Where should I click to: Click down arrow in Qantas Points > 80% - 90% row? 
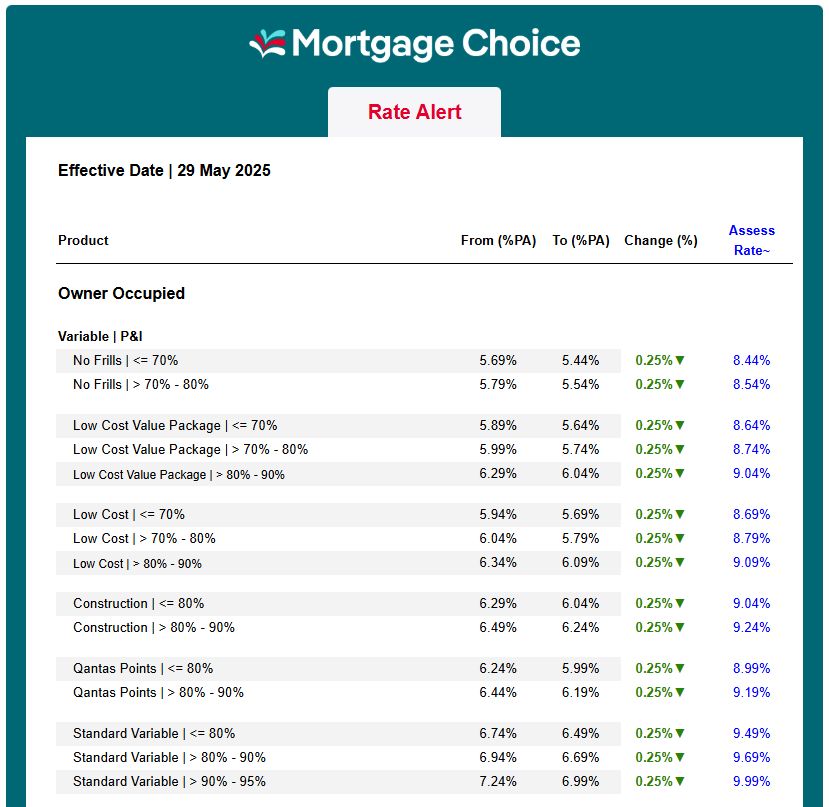coord(680,693)
